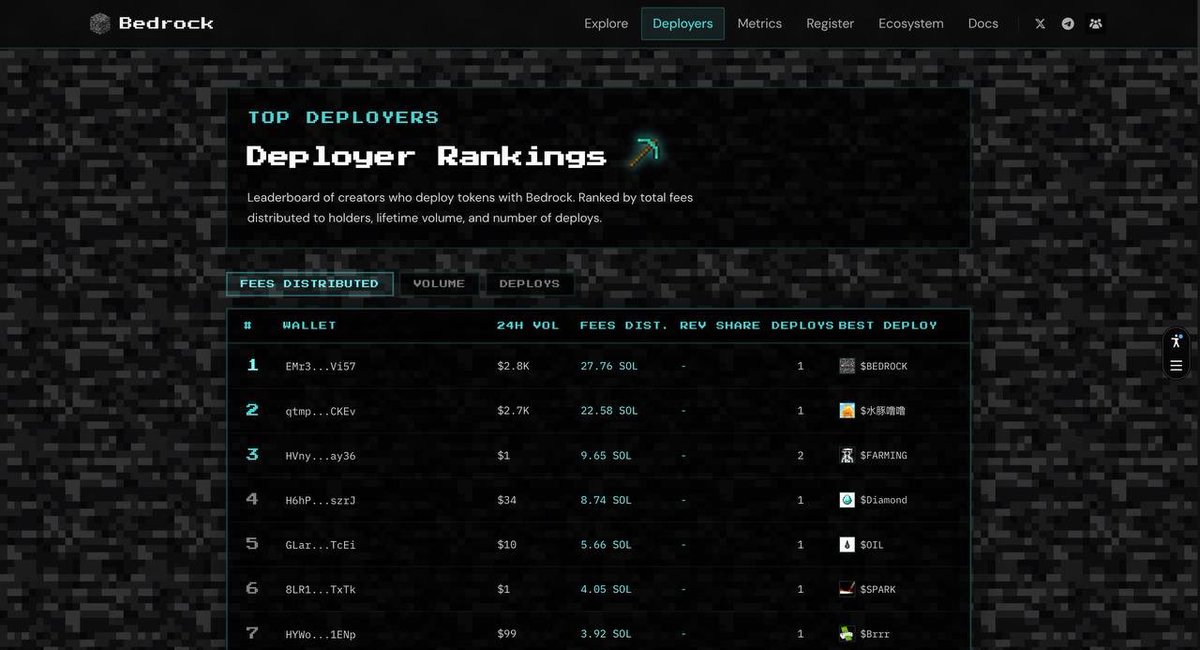The image size is (1200, 650).
Task: Click the WALLET column header
Action: click(x=309, y=325)
